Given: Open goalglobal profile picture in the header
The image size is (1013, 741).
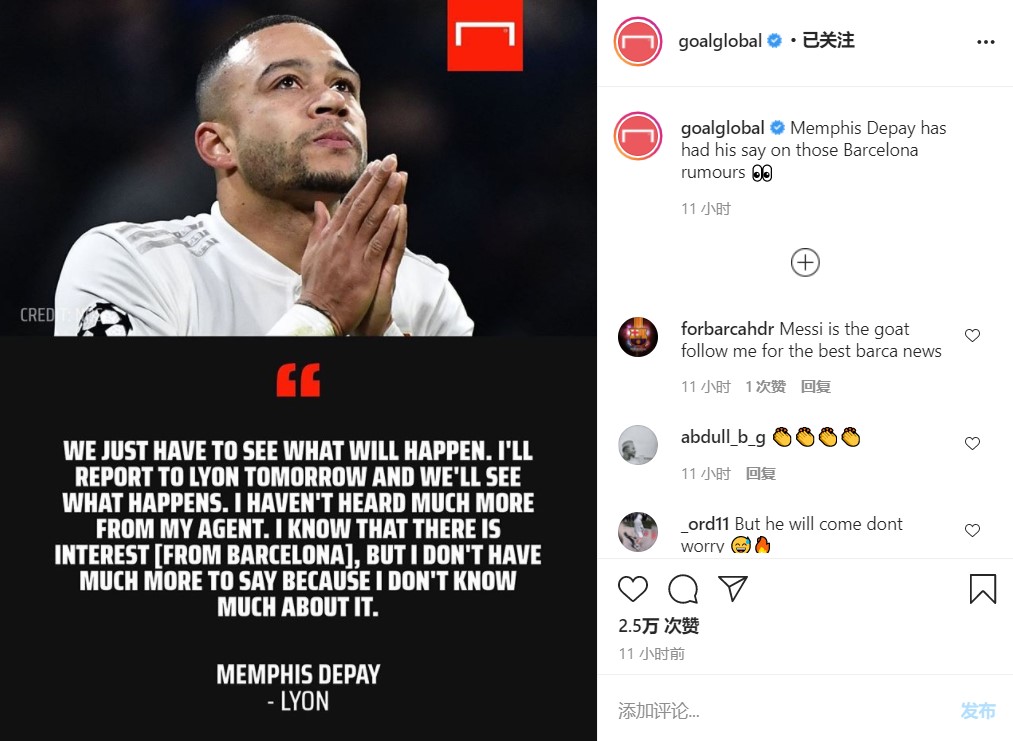Looking at the screenshot, I should [x=638, y=42].
